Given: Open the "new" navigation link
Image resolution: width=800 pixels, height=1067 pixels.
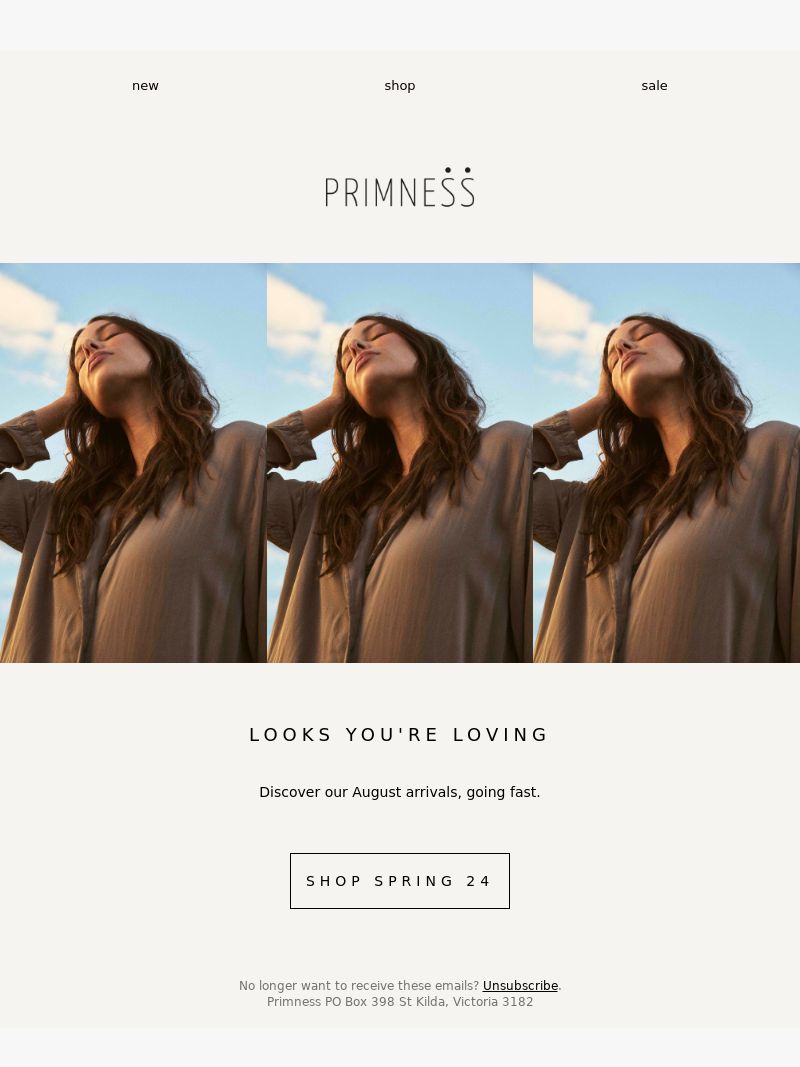Looking at the screenshot, I should pyautogui.click(x=145, y=86).
